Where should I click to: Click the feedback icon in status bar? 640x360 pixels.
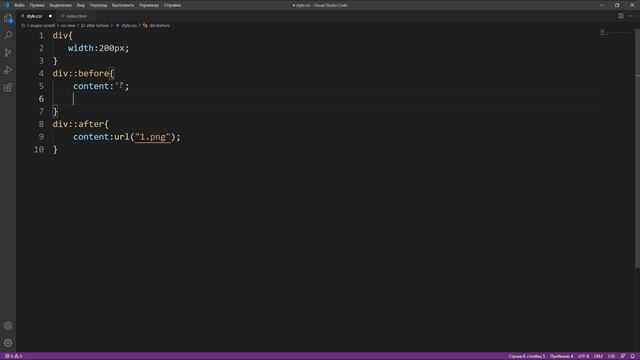623,356
